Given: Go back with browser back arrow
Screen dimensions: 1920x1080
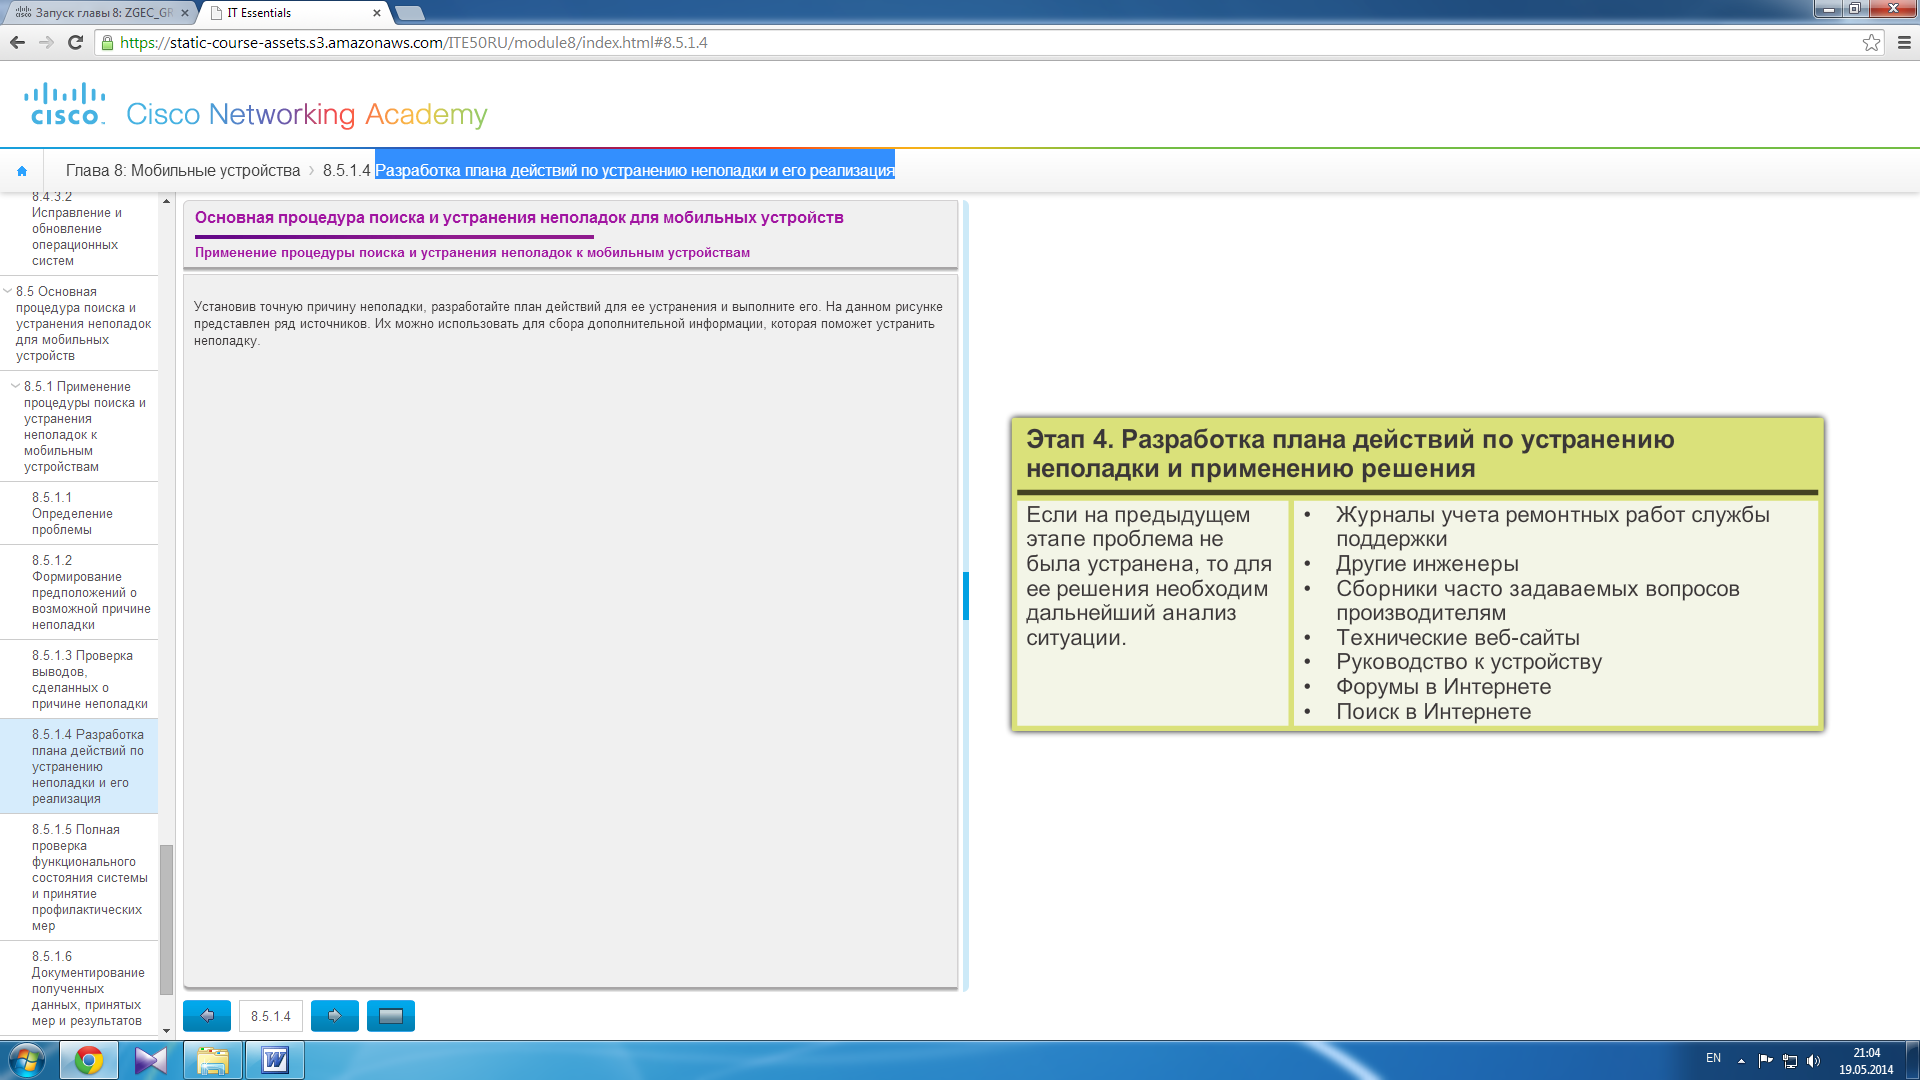Looking at the screenshot, I should pyautogui.click(x=17, y=42).
